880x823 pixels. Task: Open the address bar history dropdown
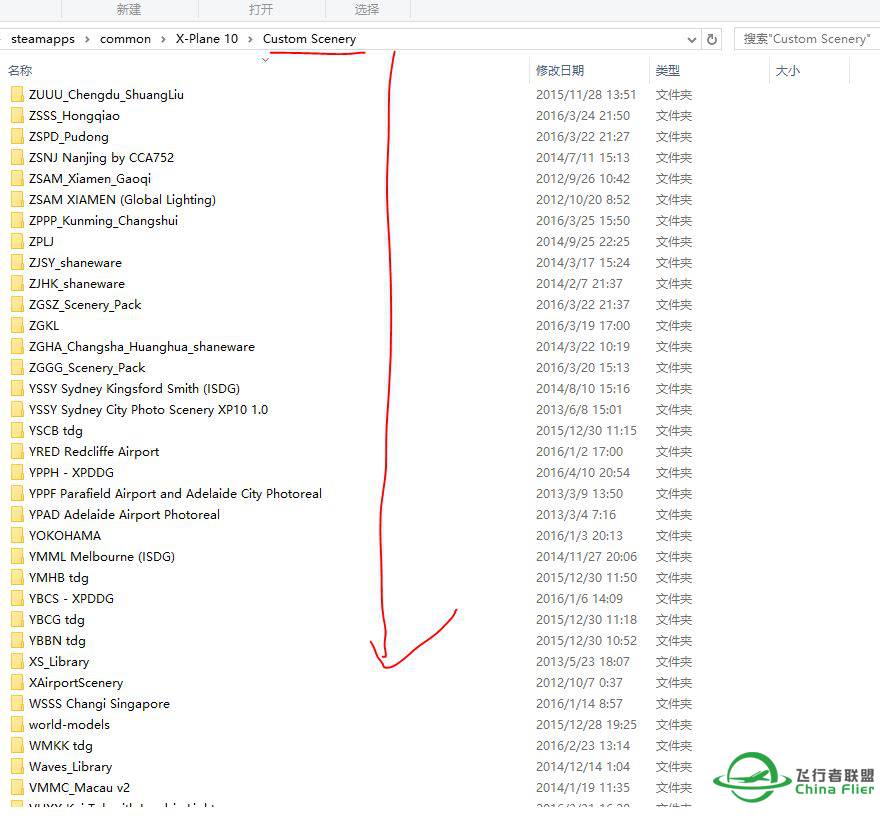pos(691,39)
